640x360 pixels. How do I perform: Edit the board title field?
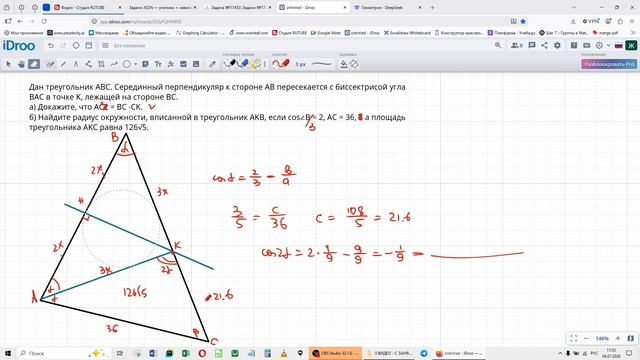pos(129,46)
